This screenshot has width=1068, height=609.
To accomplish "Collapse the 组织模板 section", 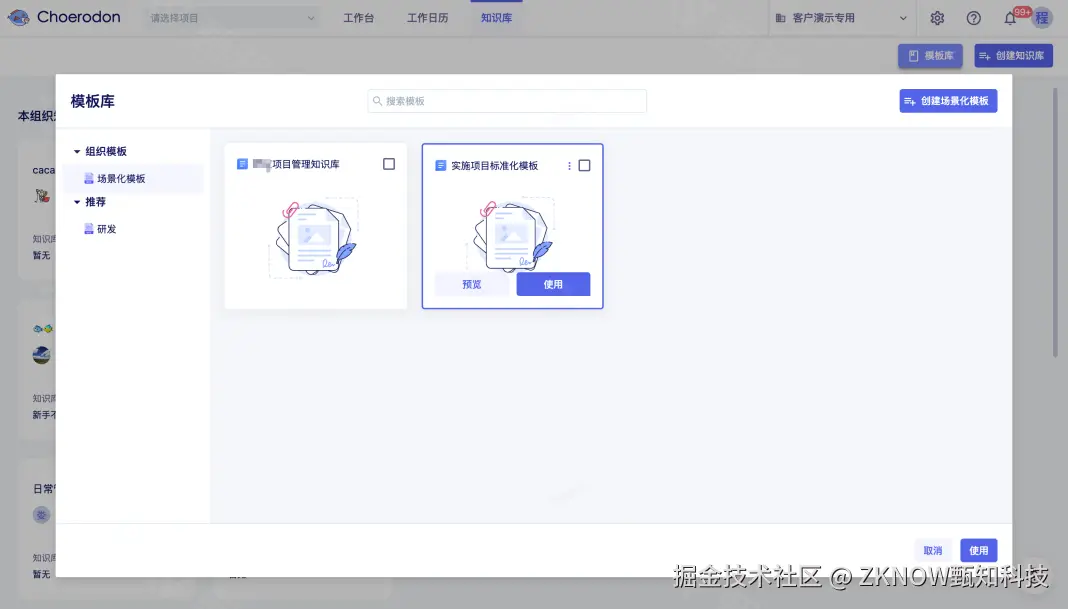I will [x=77, y=151].
